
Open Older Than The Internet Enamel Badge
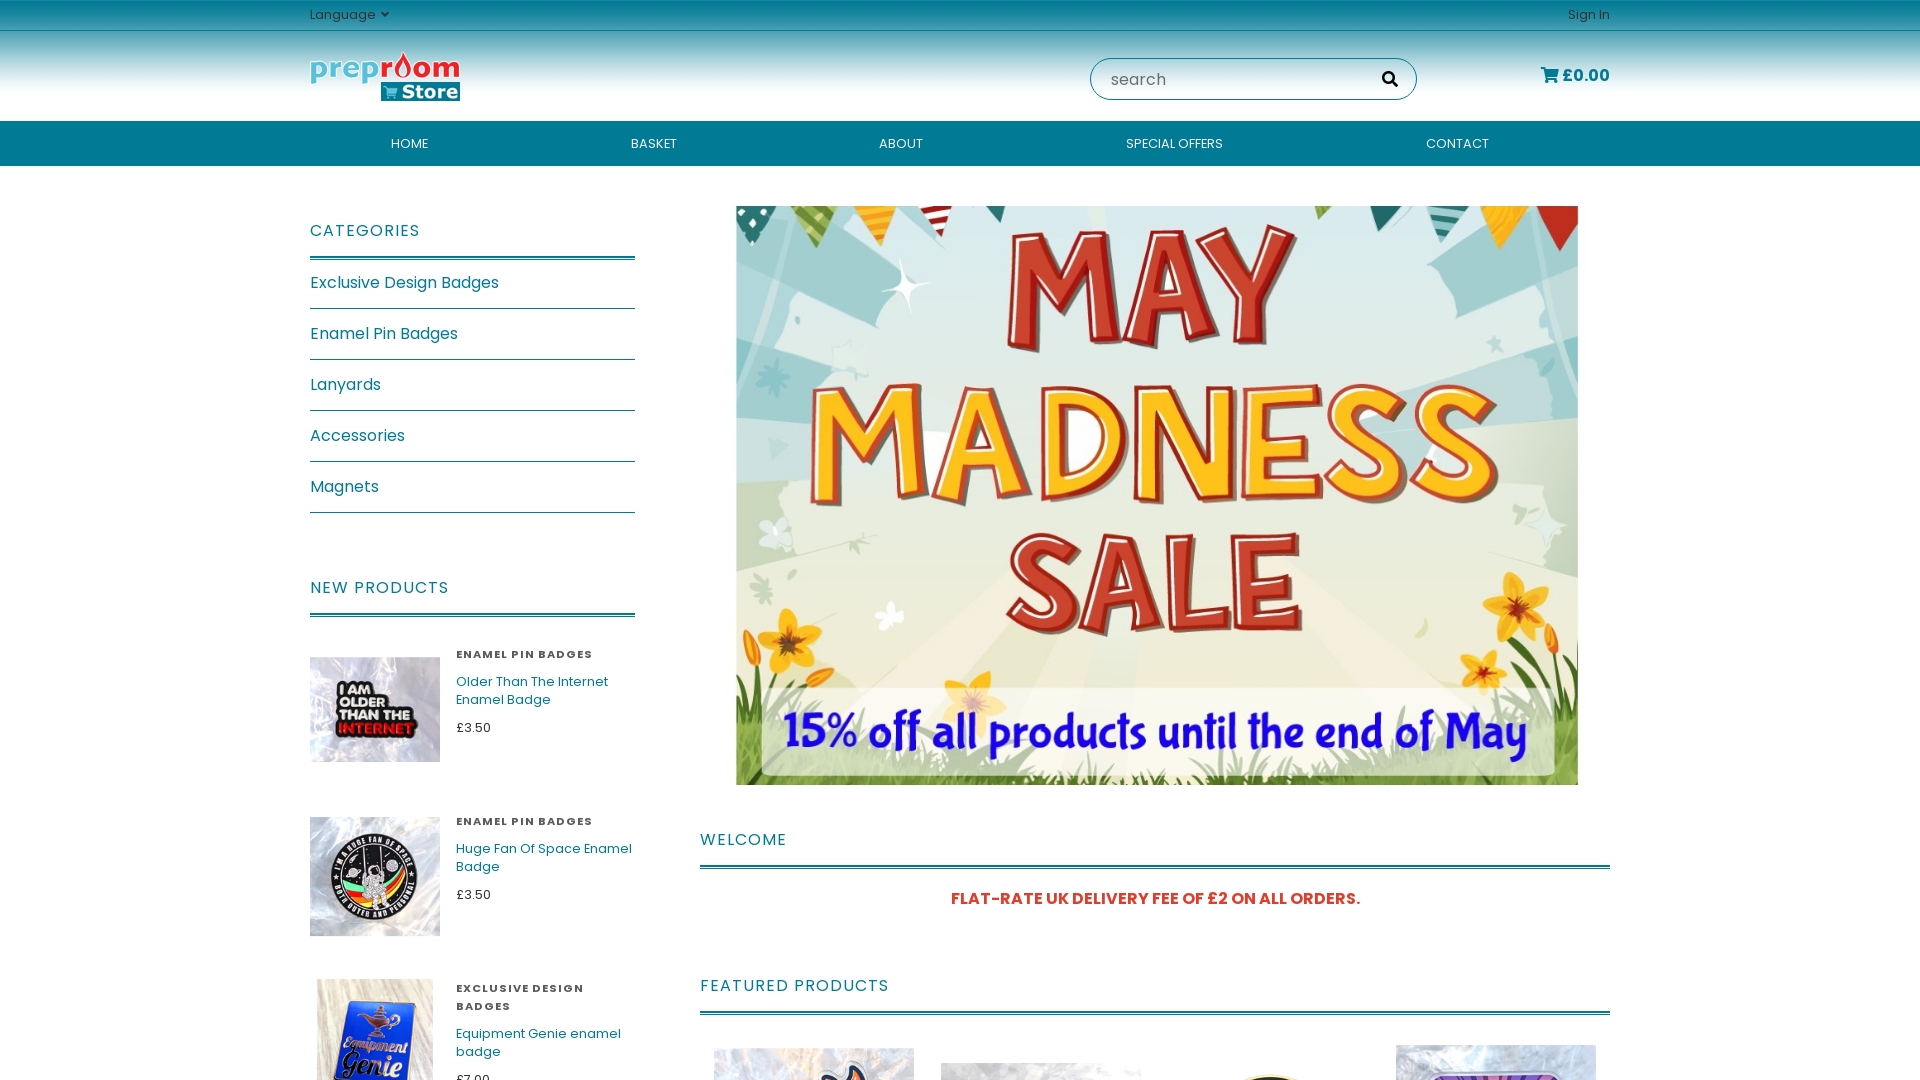[531, 690]
